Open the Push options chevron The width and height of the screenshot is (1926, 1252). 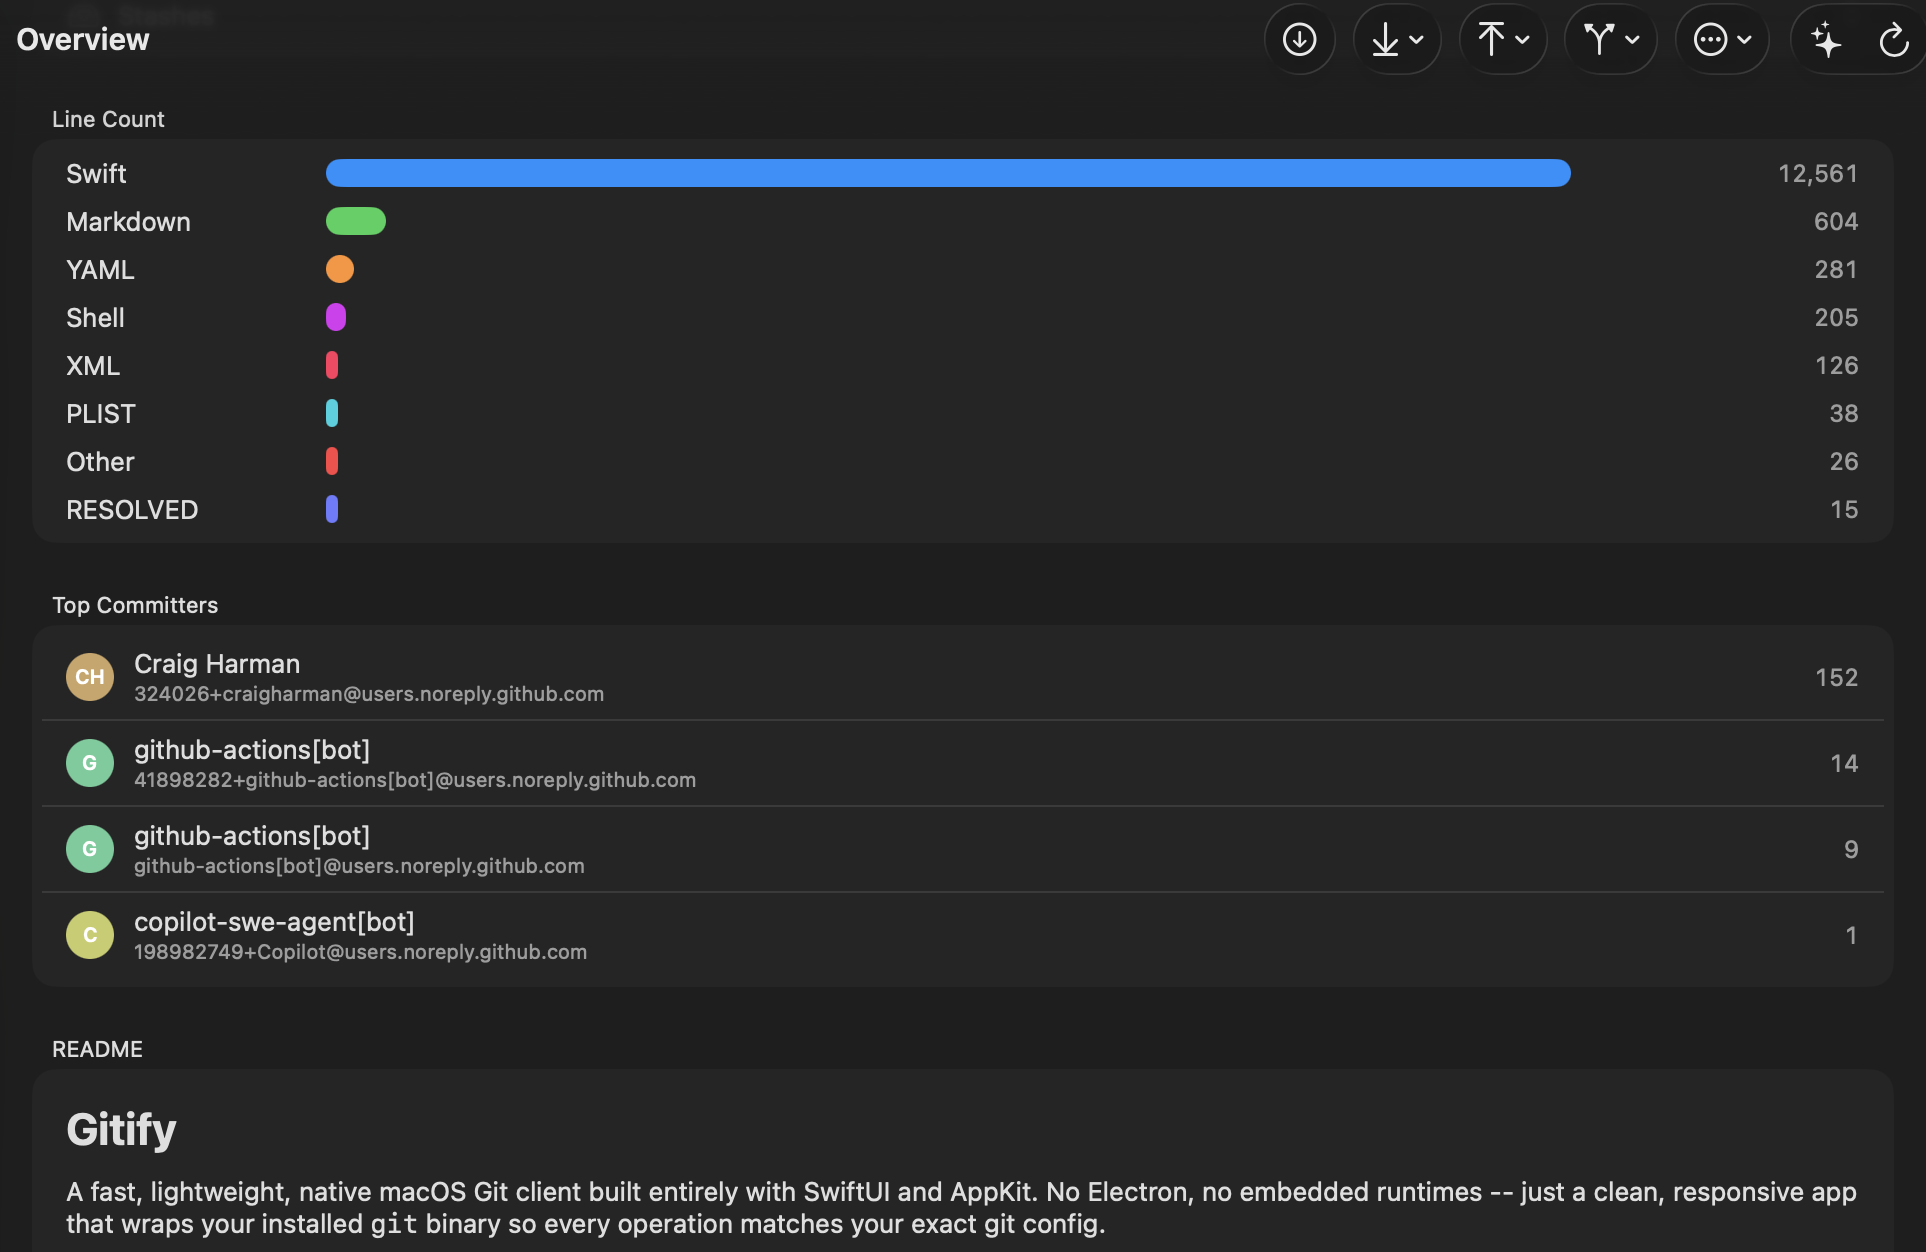1522,40
